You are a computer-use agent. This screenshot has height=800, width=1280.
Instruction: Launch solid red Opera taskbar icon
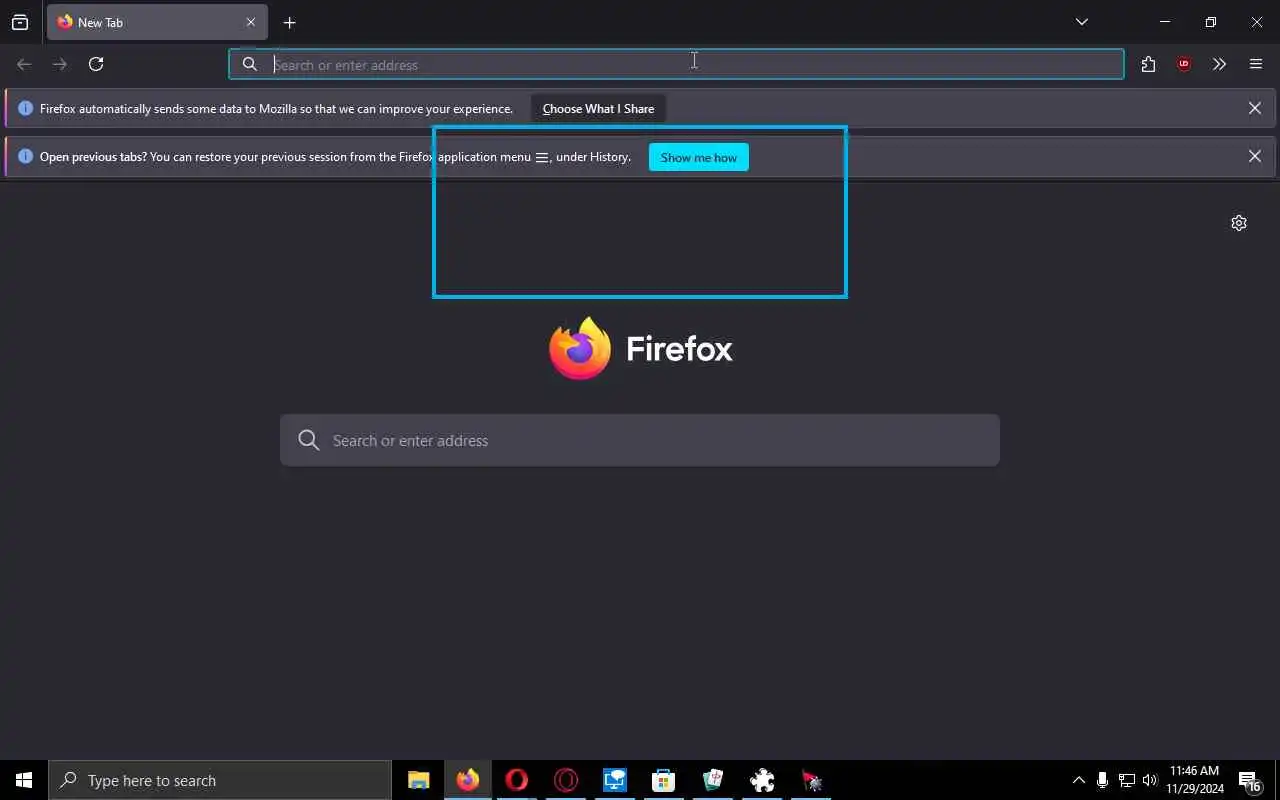tap(517, 780)
